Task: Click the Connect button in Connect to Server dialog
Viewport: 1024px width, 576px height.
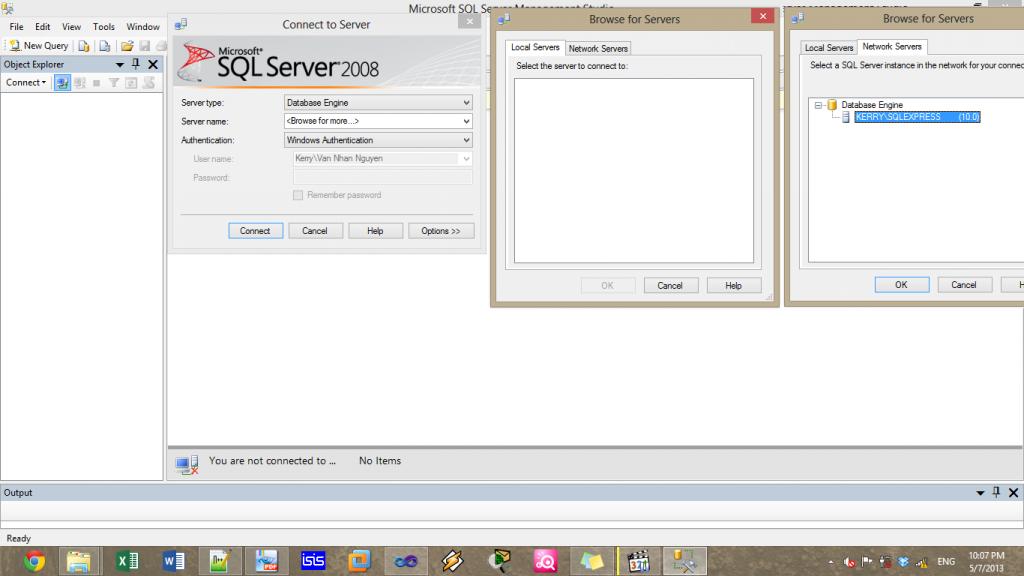Action: point(255,231)
